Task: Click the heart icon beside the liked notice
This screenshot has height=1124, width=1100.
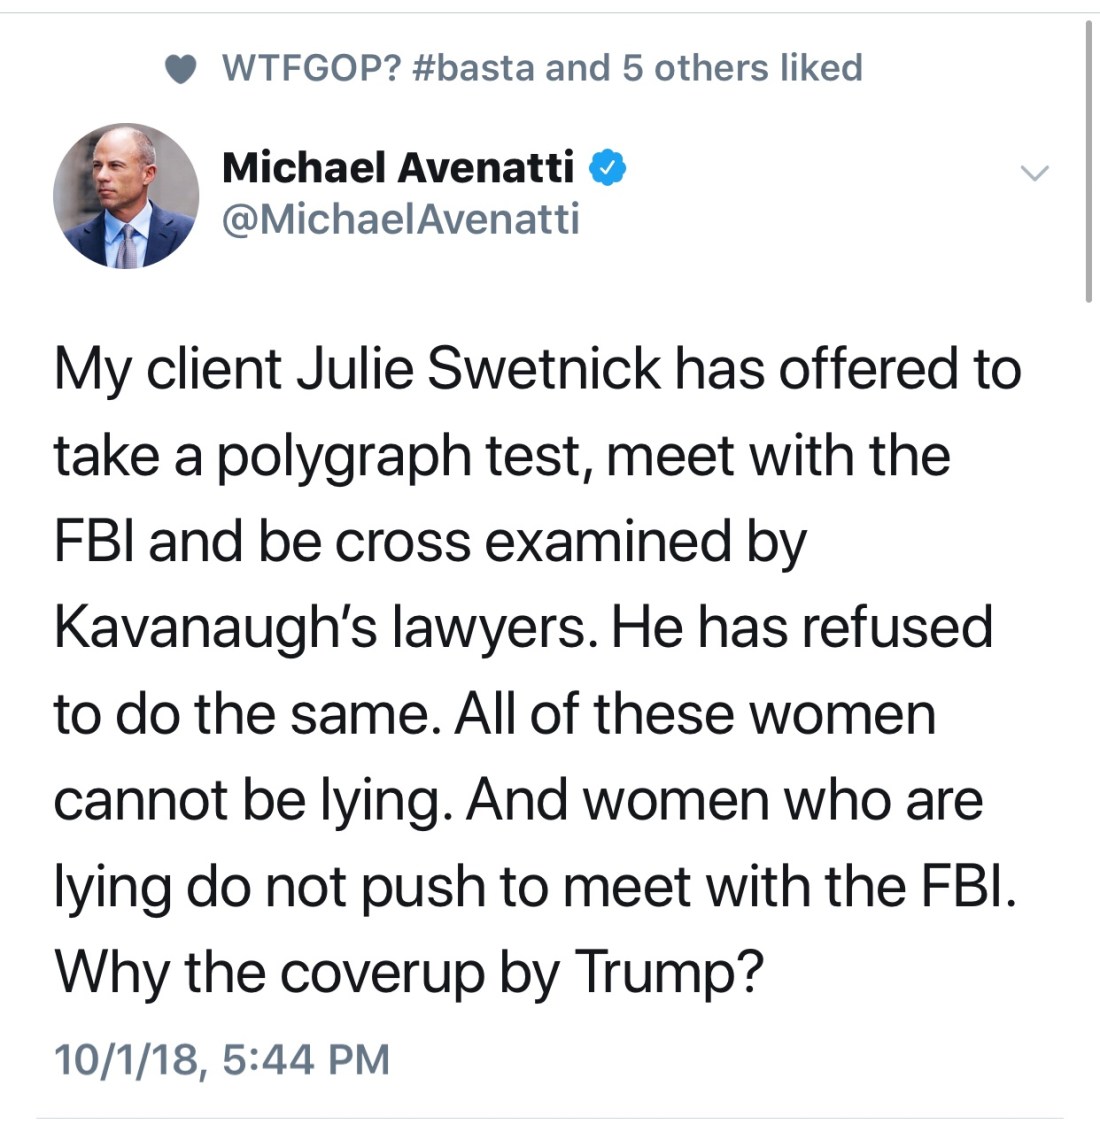Action: (179, 69)
